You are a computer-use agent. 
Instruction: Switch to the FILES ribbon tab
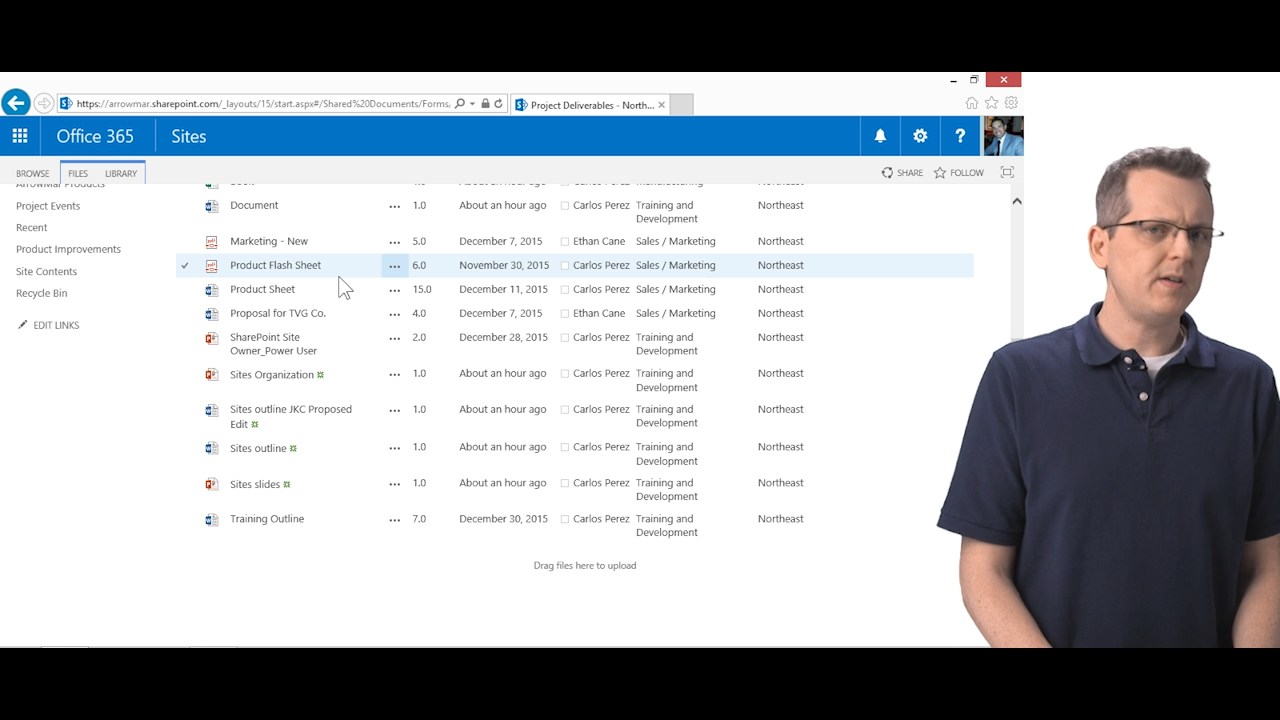tap(78, 173)
